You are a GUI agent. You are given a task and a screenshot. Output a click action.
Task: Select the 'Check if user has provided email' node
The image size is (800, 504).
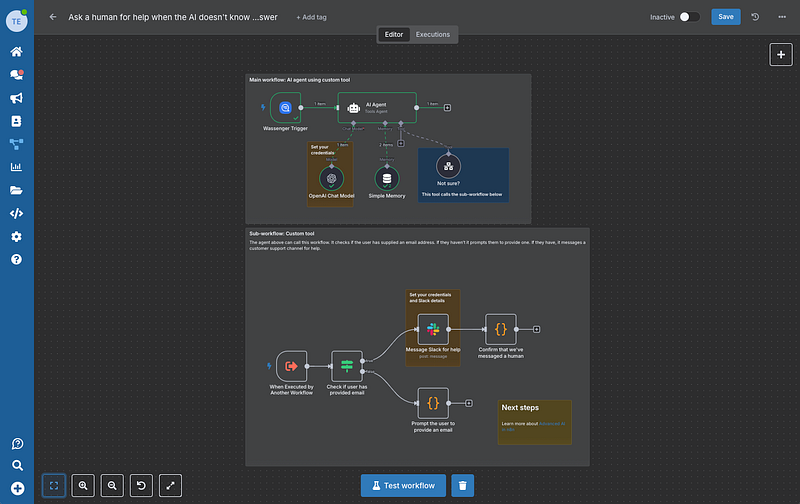tap(347, 366)
